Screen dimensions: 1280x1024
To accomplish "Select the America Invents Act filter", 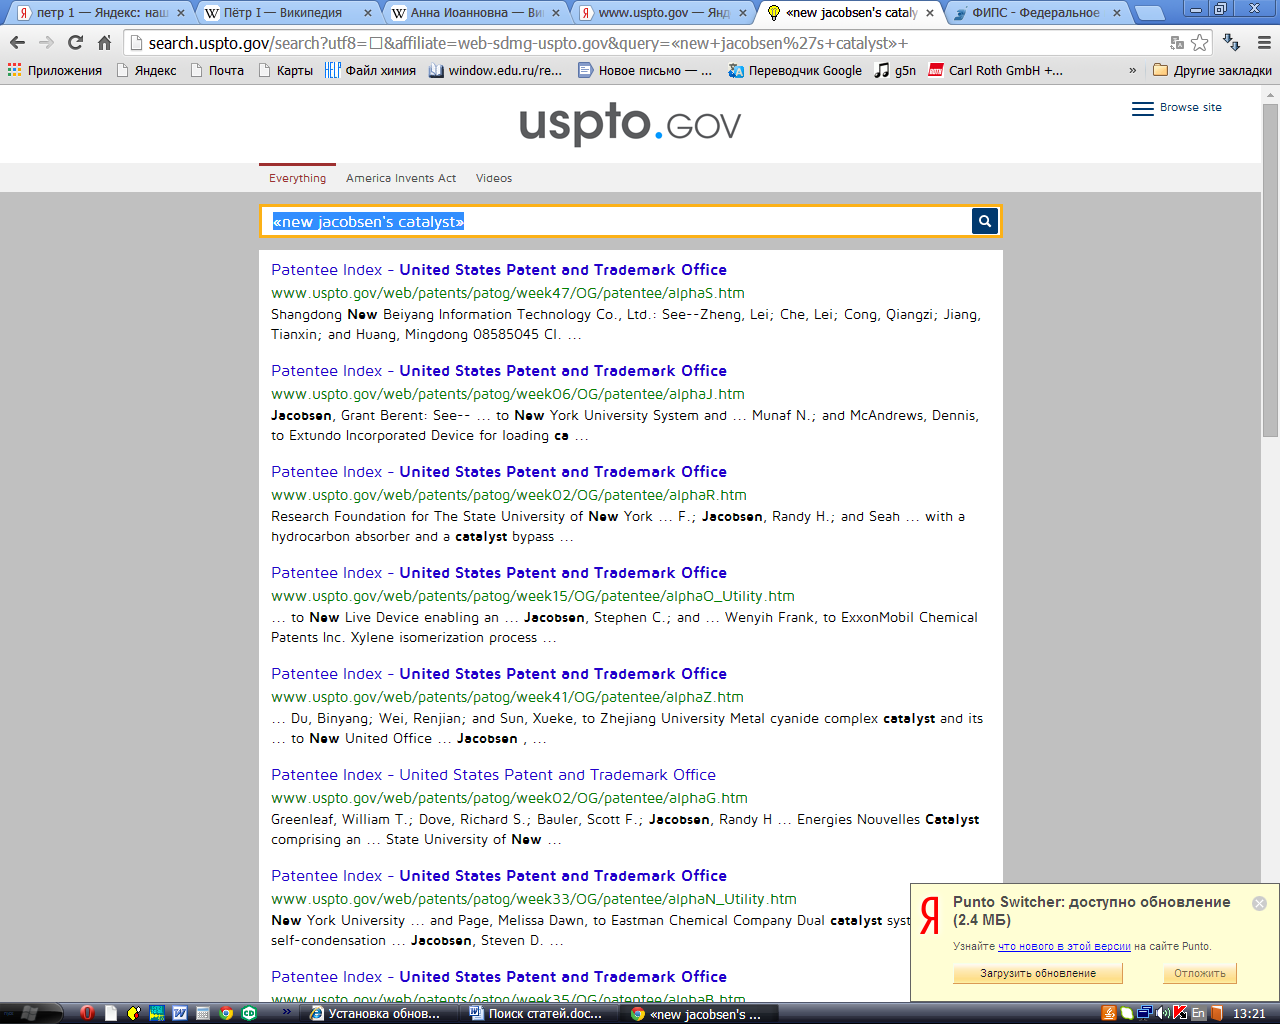I will click(401, 178).
